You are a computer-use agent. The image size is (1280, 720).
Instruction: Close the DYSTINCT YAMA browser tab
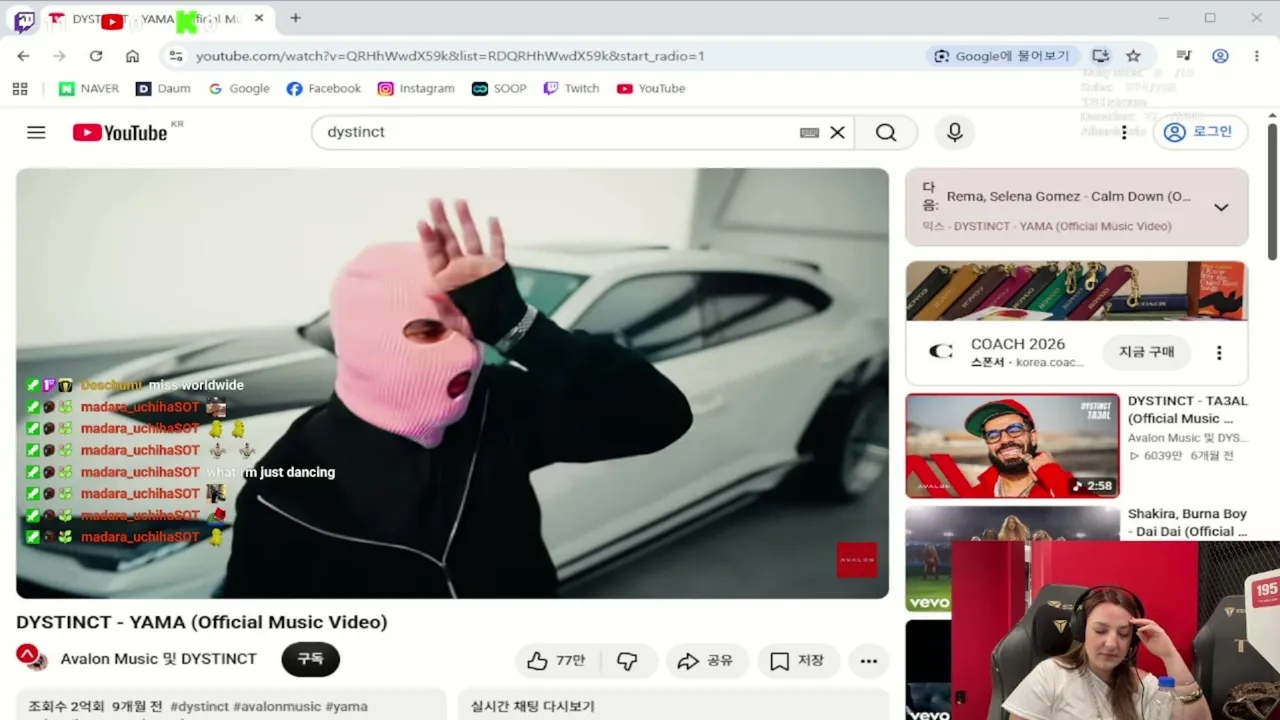tap(259, 18)
